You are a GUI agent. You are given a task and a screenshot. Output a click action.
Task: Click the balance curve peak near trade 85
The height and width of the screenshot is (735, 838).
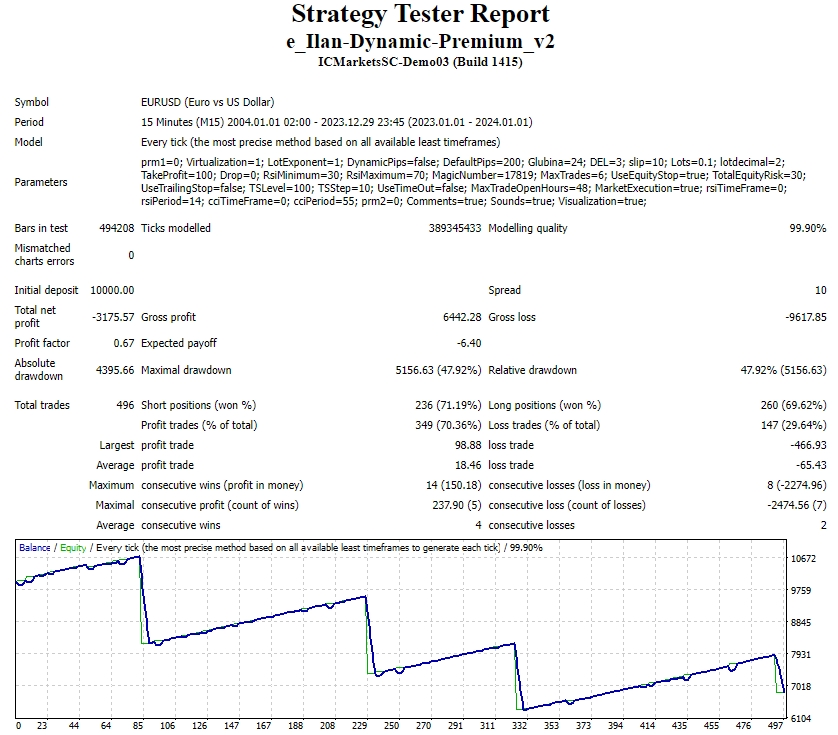tap(139, 557)
